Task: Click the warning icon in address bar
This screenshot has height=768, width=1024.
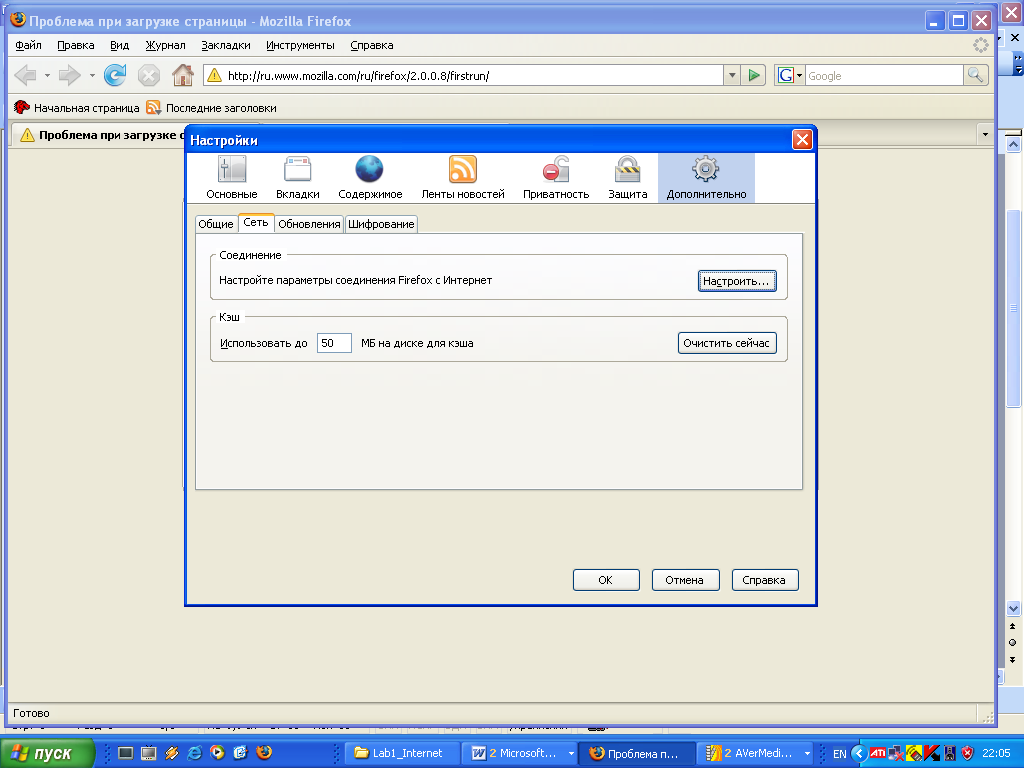Action: click(x=214, y=76)
